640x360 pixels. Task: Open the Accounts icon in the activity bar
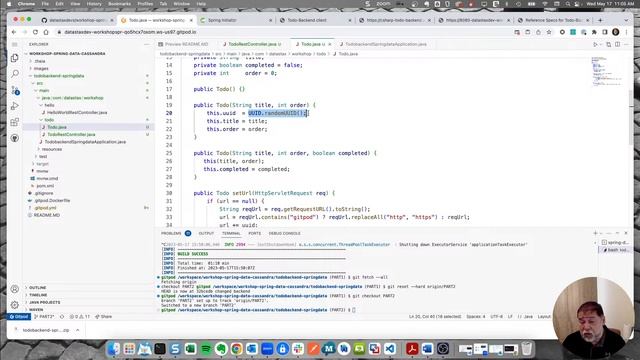15,289
